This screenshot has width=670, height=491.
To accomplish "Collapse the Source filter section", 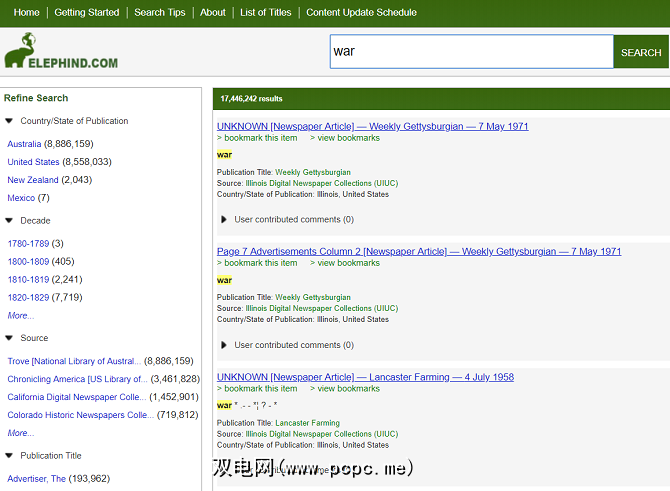I will click(x=10, y=339).
